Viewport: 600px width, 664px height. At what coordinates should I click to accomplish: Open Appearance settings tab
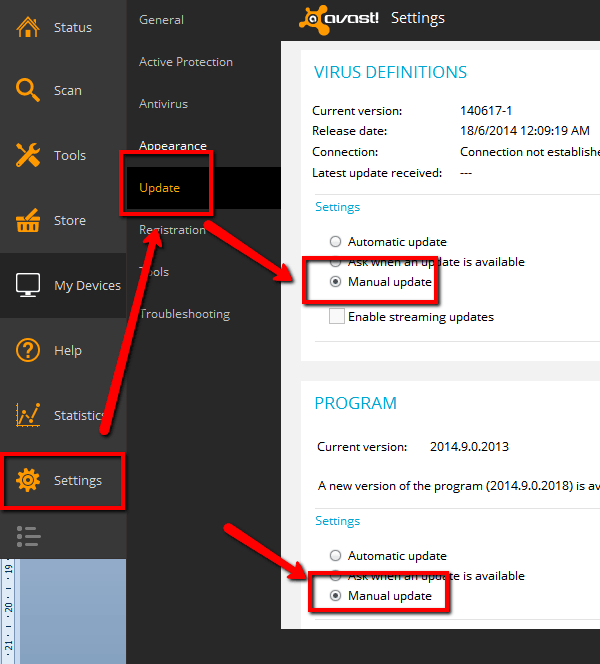[x=173, y=146]
